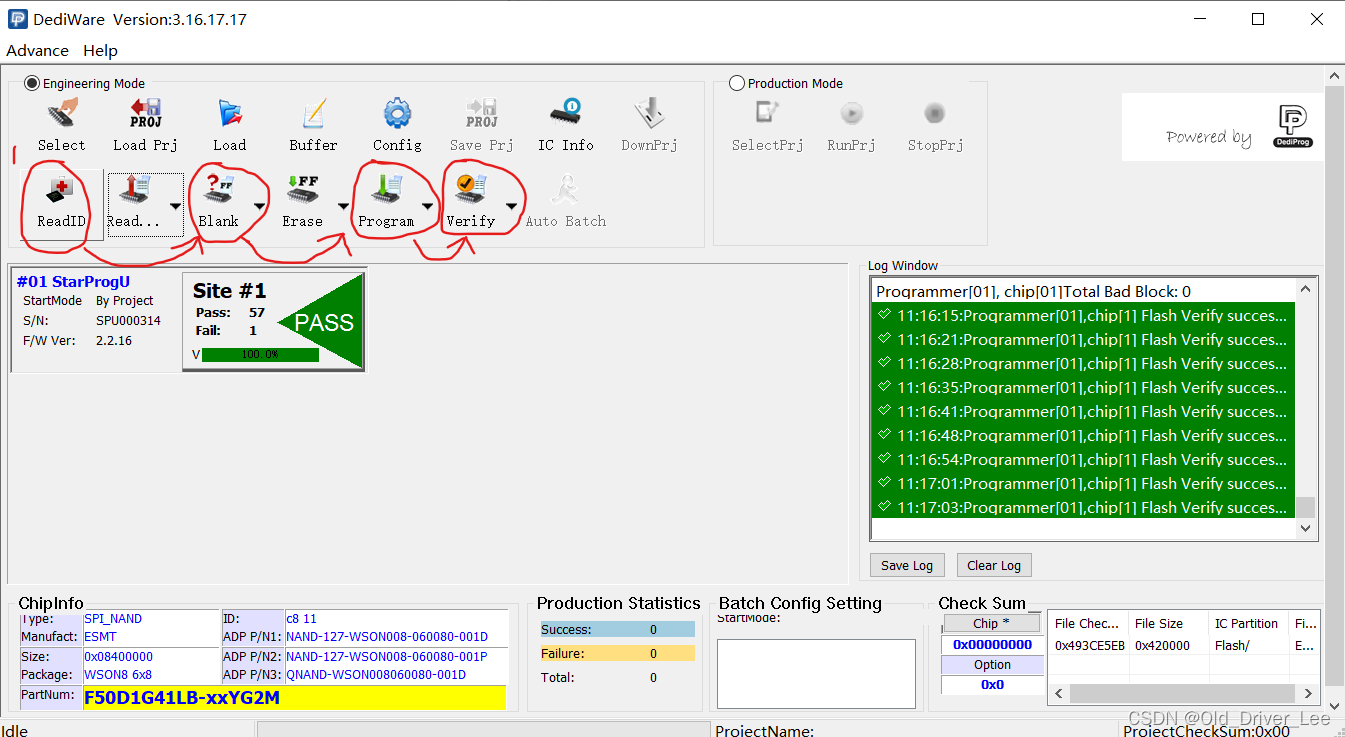Viewport: 1345px width, 737px height.
Task: Click the DediProg logo
Action: coord(1295,127)
